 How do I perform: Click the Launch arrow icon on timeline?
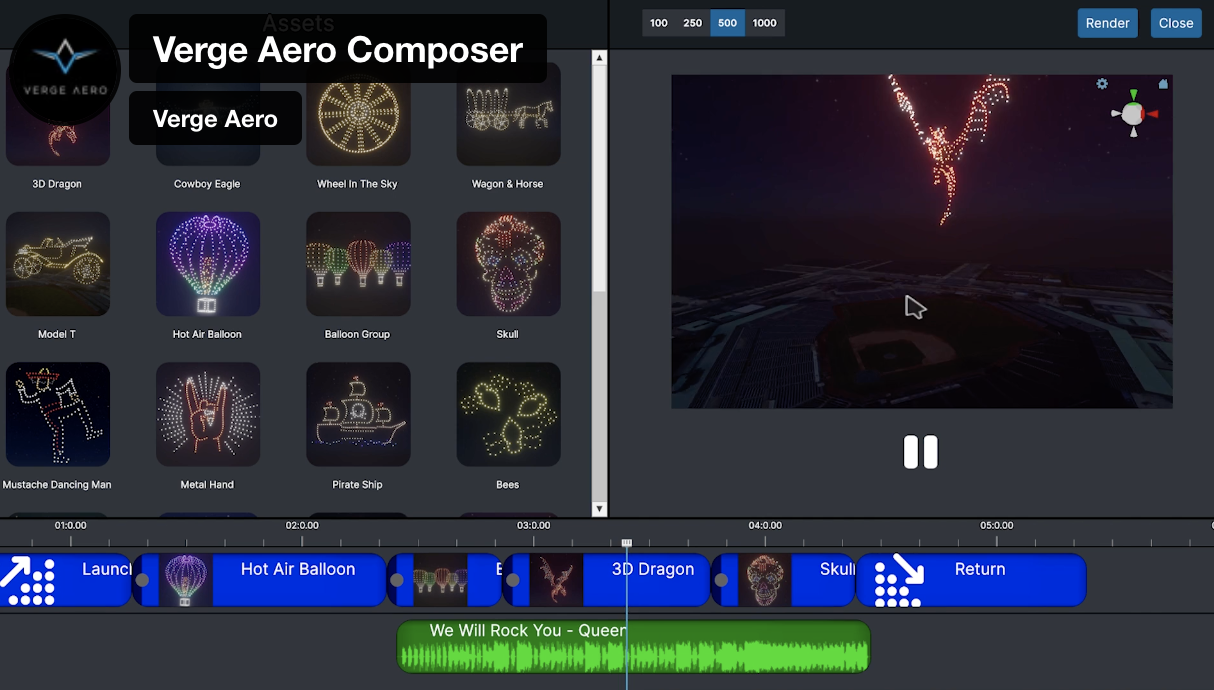(x=28, y=580)
